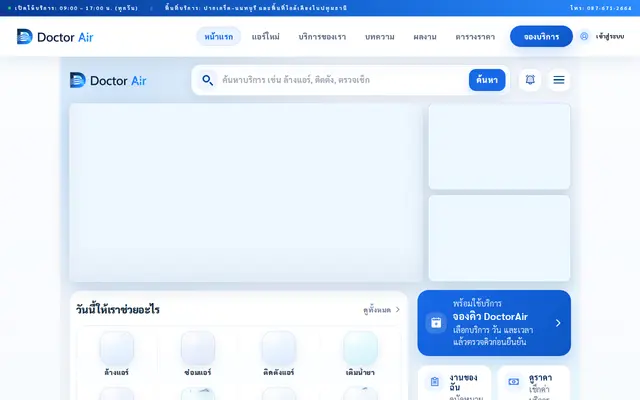The height and width of the screenshot is (400, 640).
Task: Click the phone number 087-671-2664 in the top bar
Action: (609, 8)
